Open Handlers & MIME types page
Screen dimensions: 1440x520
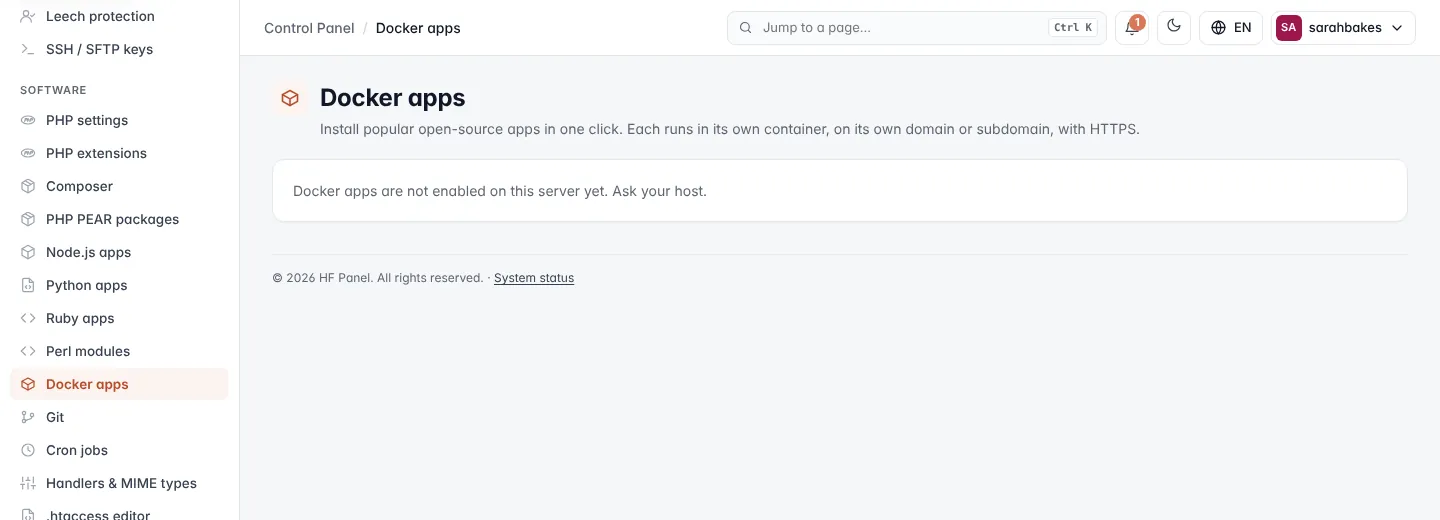119,483
